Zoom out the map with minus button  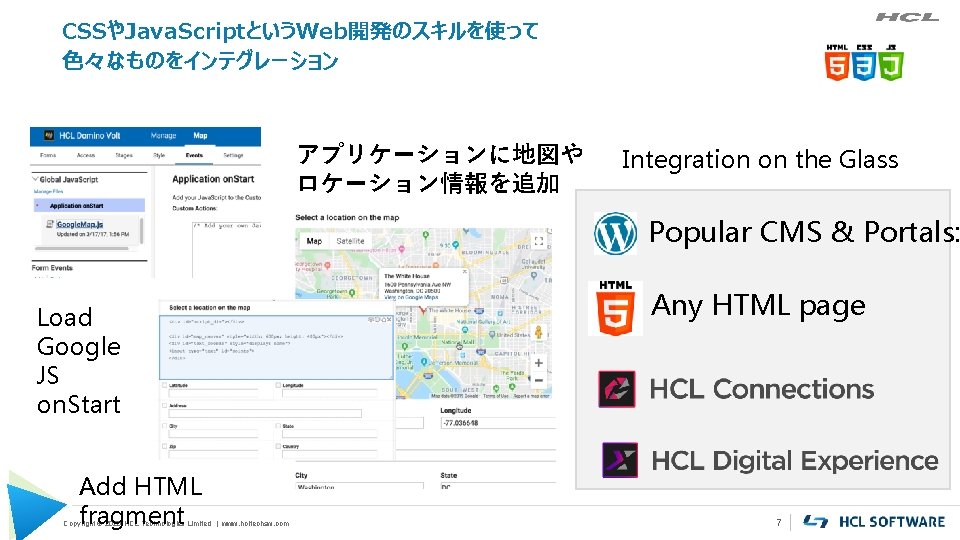coord(538,380)
